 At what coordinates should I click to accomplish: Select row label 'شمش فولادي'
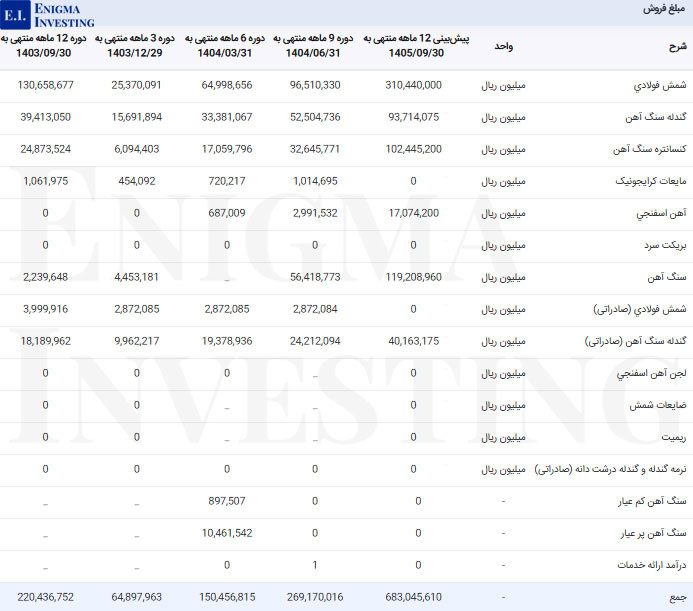[660, 85]
